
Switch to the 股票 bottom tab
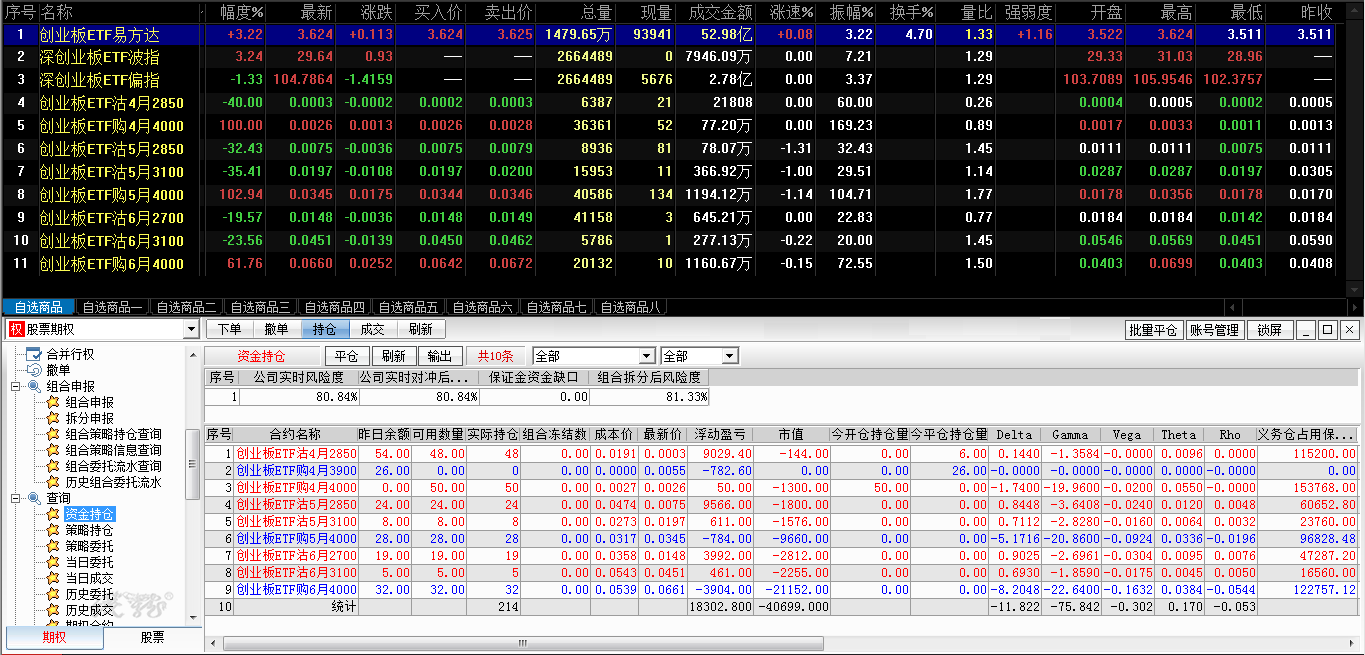click(152, 637)
